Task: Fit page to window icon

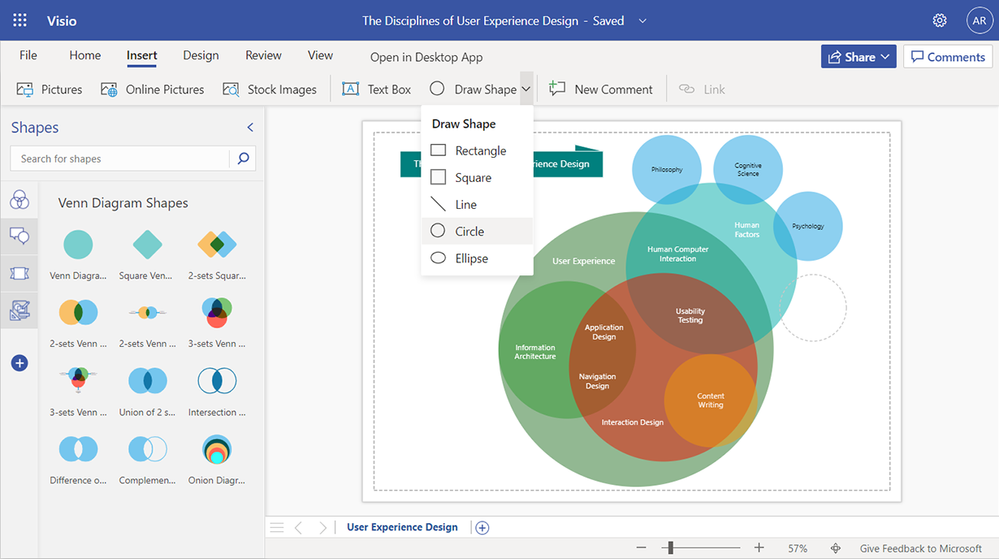Action: (x=835, y=548)
